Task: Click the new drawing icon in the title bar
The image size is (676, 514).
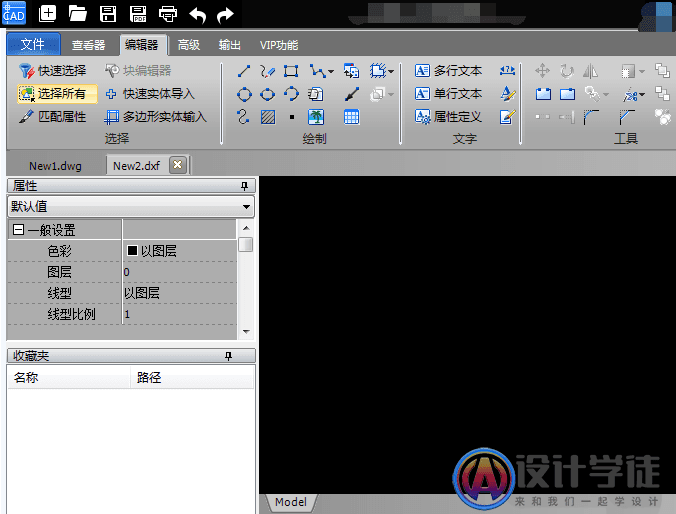Action: coord(47,14)
